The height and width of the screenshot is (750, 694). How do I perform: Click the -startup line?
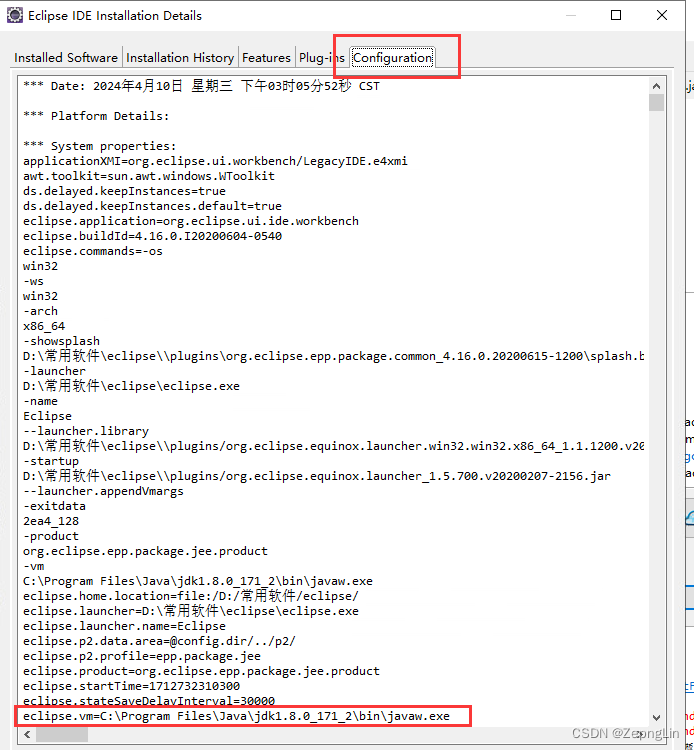point(51,461)
